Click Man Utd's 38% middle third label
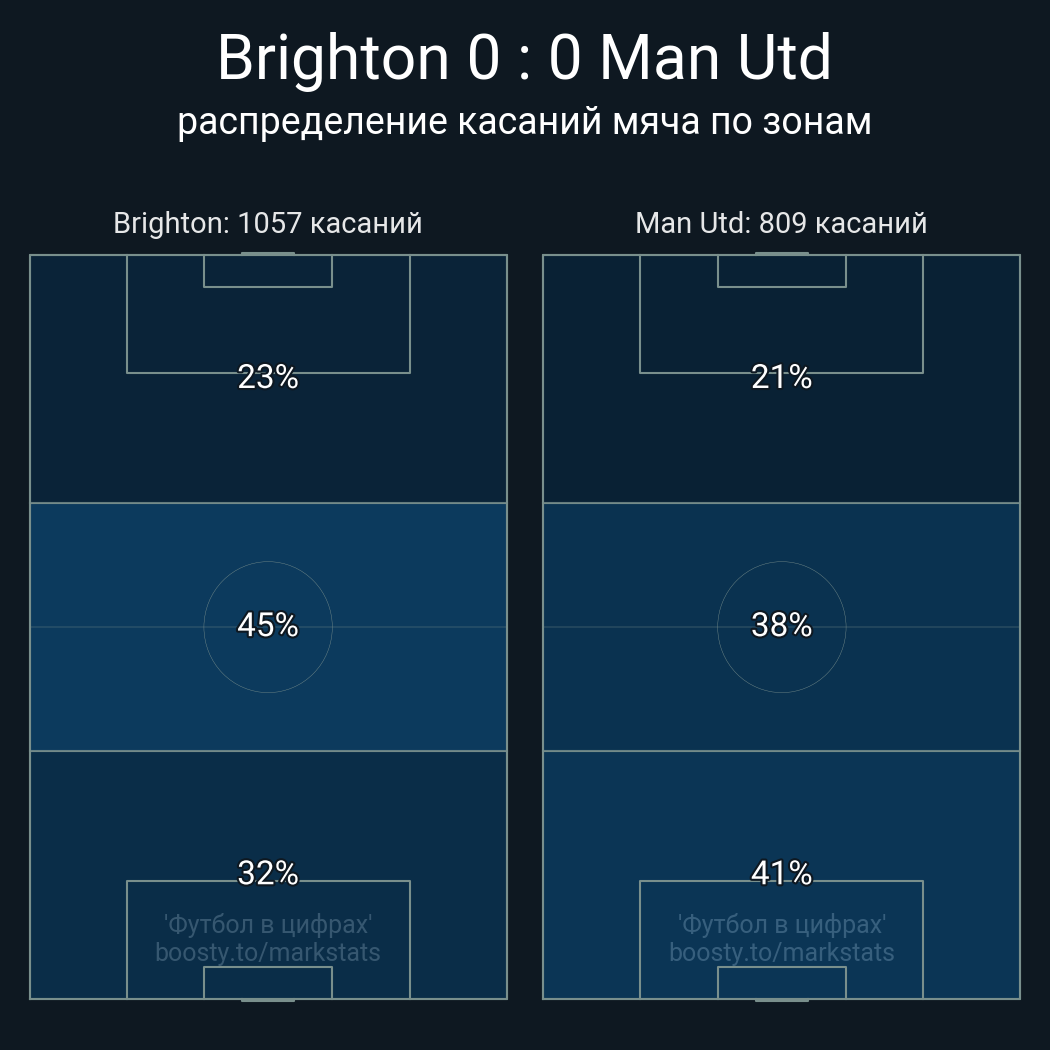 [x=781, y=625]
